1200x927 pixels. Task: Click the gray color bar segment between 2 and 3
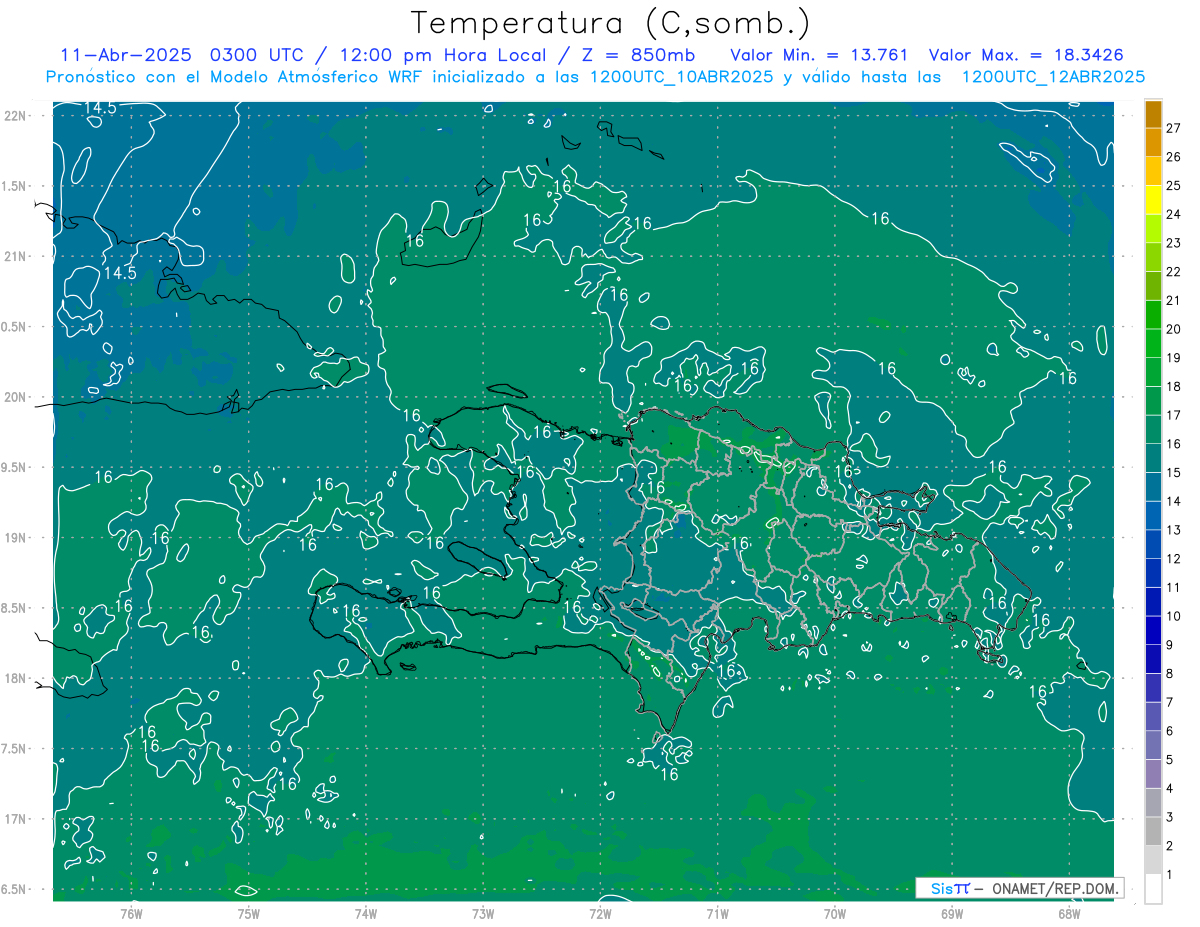pos(1153,831)
